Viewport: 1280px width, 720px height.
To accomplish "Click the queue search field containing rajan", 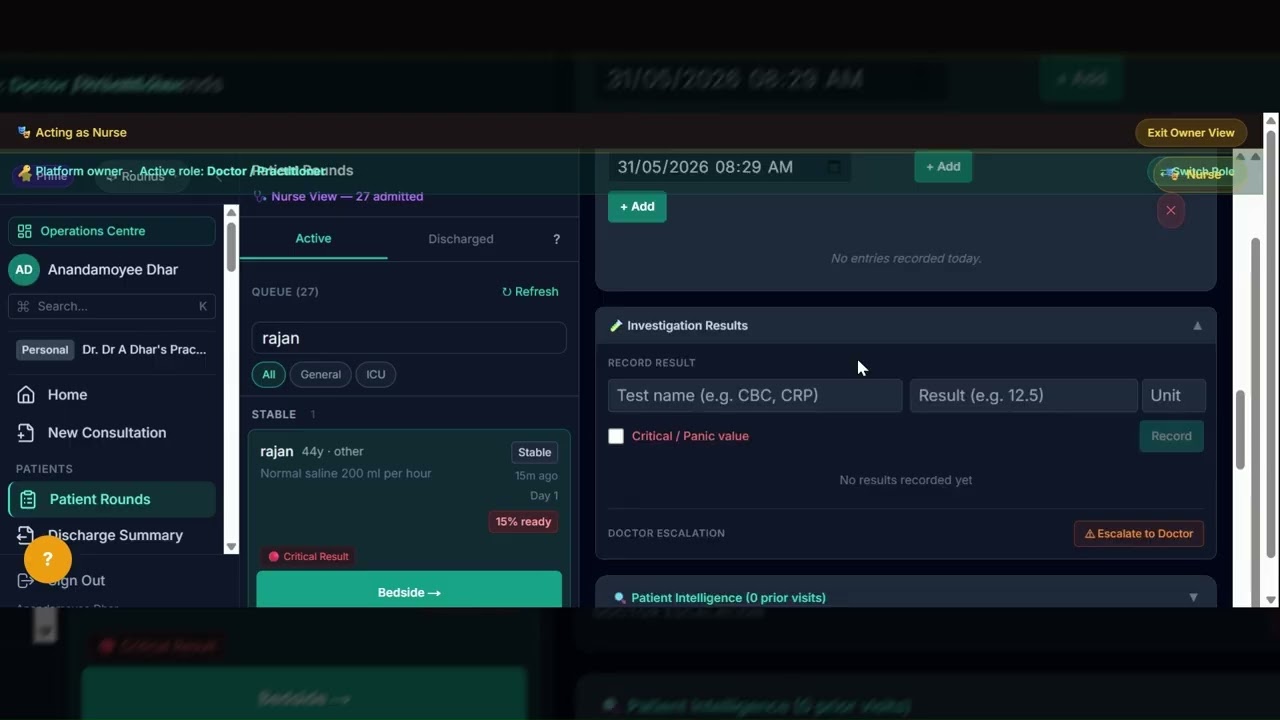I will point(409,338).
